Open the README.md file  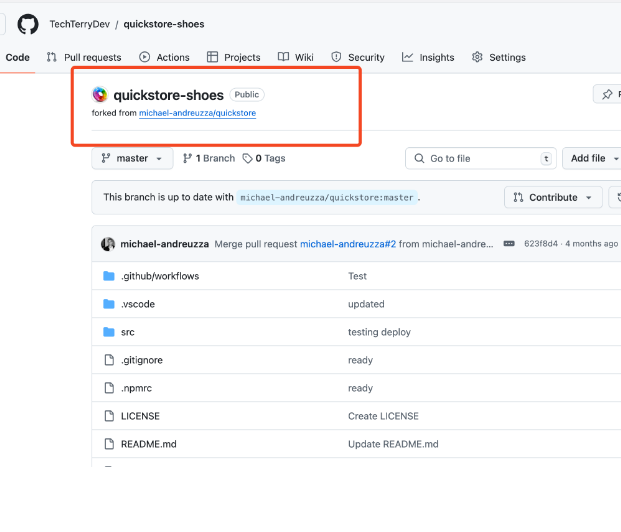click(148, 444)
